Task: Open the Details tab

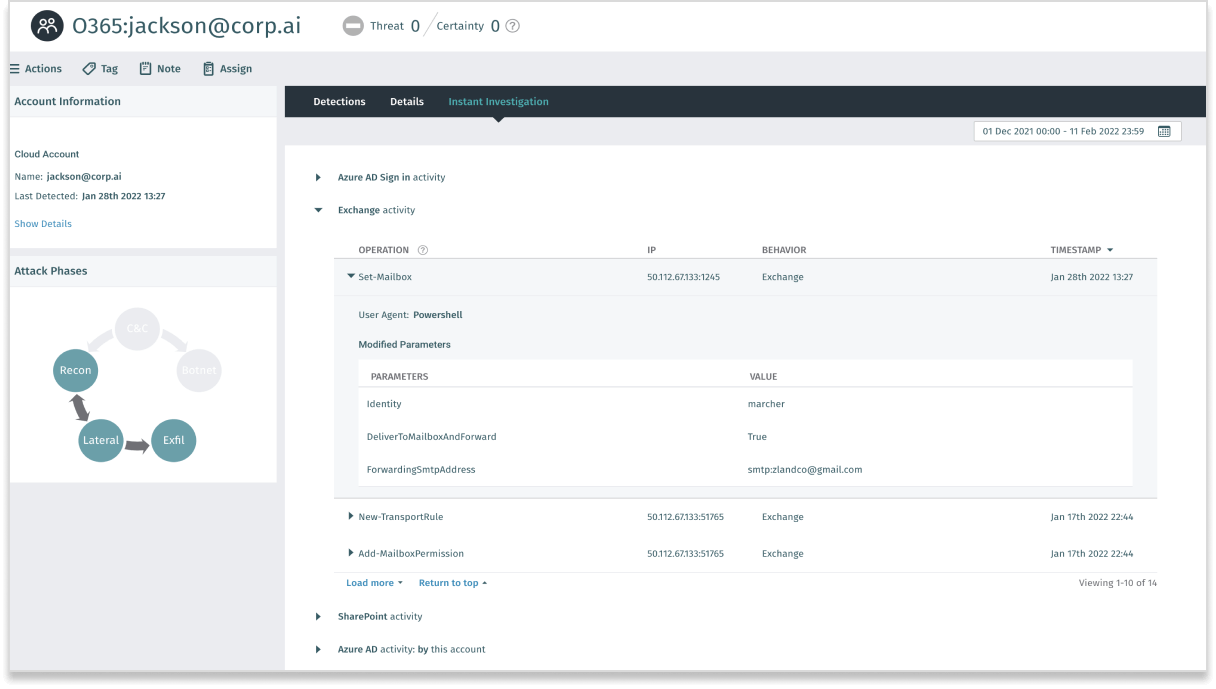Action: 406,101
